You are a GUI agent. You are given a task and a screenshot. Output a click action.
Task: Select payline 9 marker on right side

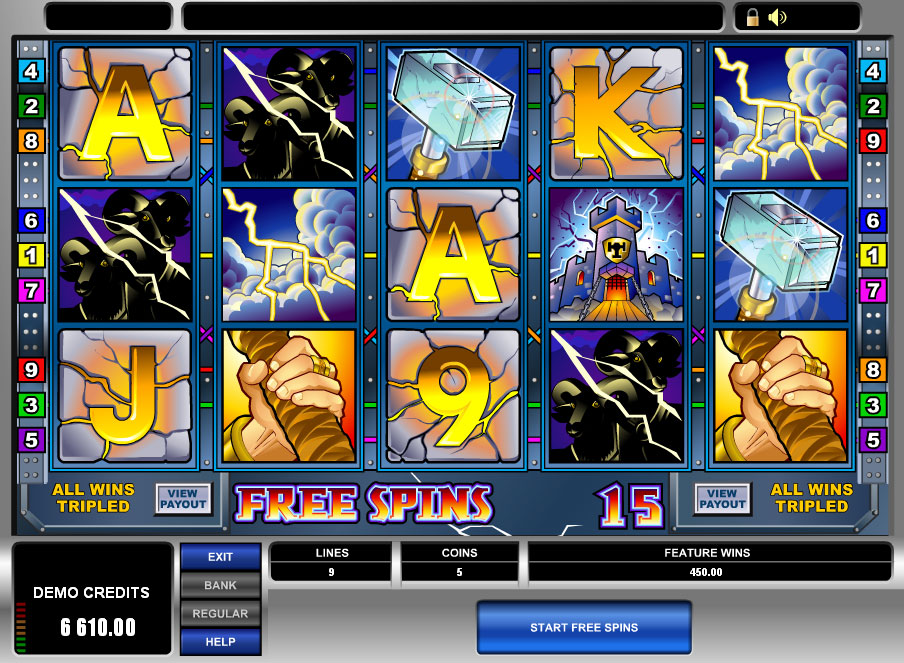coord(873,141)
